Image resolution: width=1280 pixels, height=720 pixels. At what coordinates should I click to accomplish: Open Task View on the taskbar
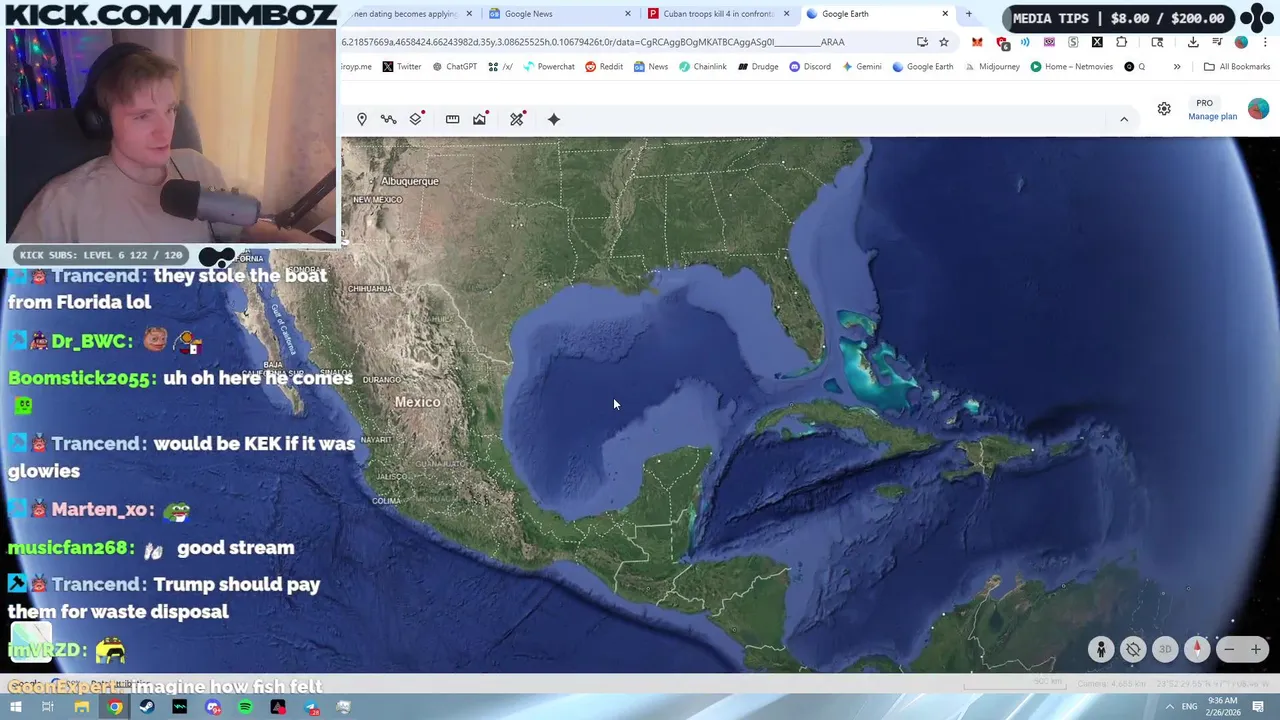47,707
